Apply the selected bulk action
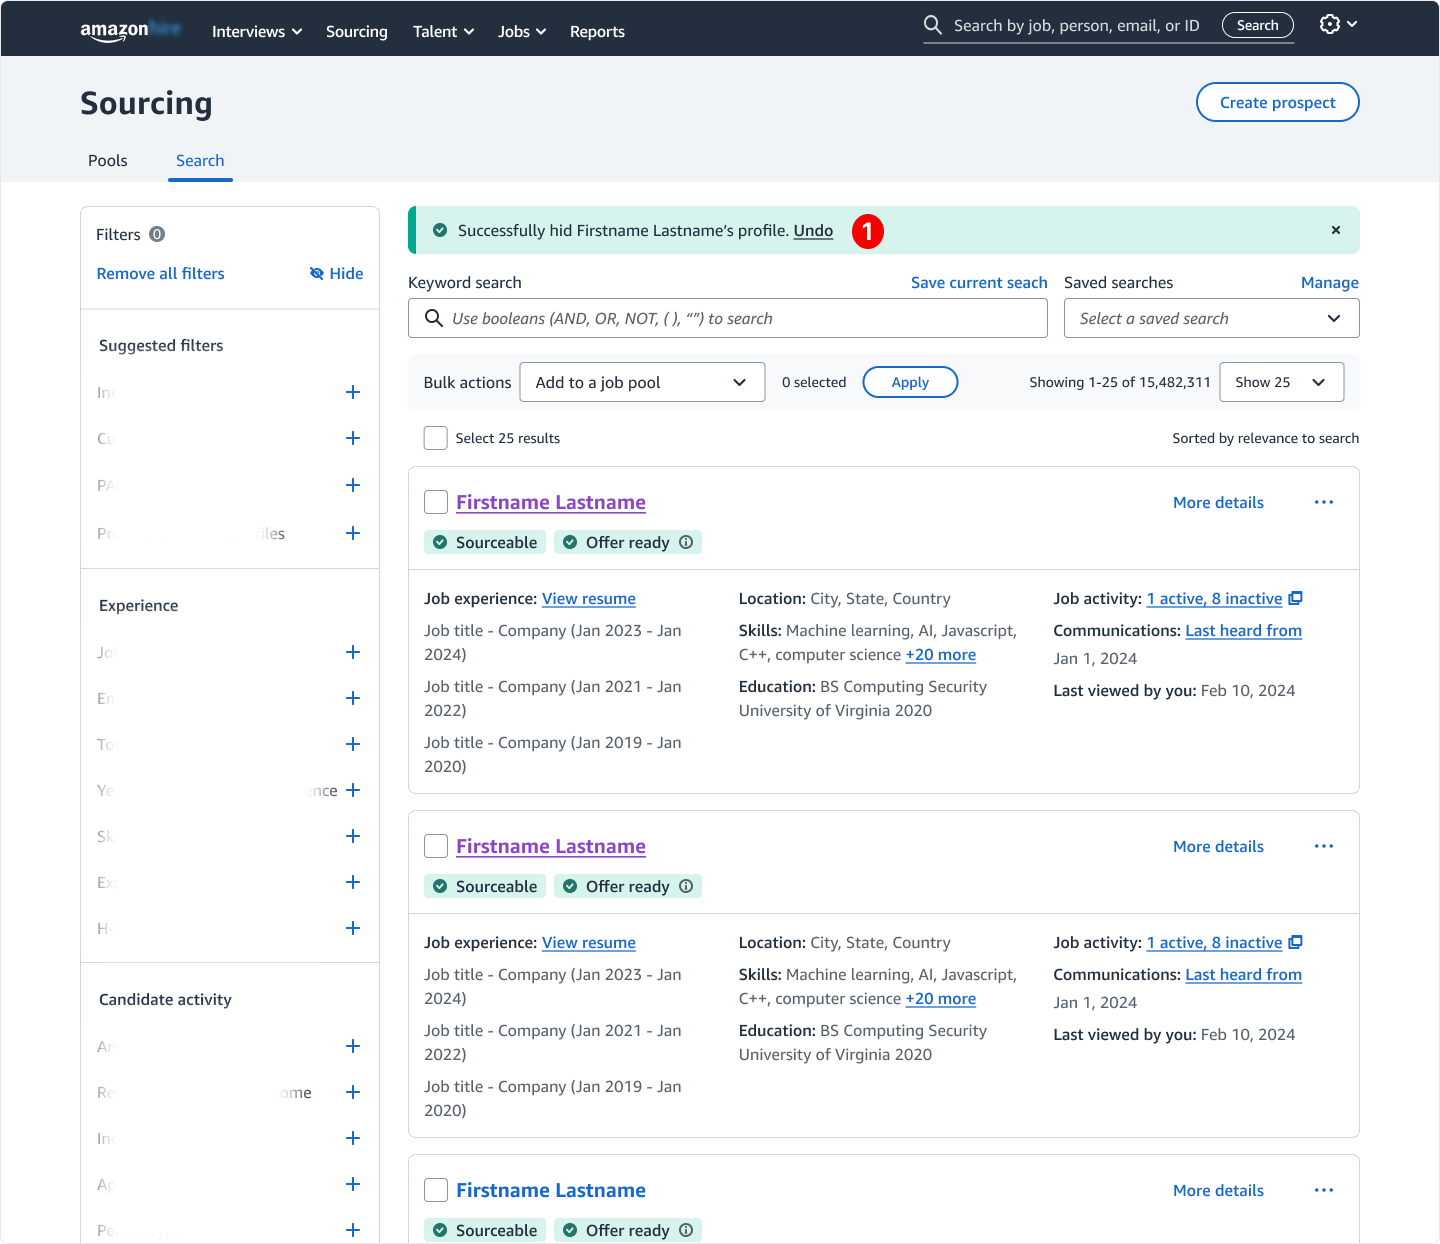Screen dimensions: 1440x1244 pyautogui.click(x=910, y=382)
